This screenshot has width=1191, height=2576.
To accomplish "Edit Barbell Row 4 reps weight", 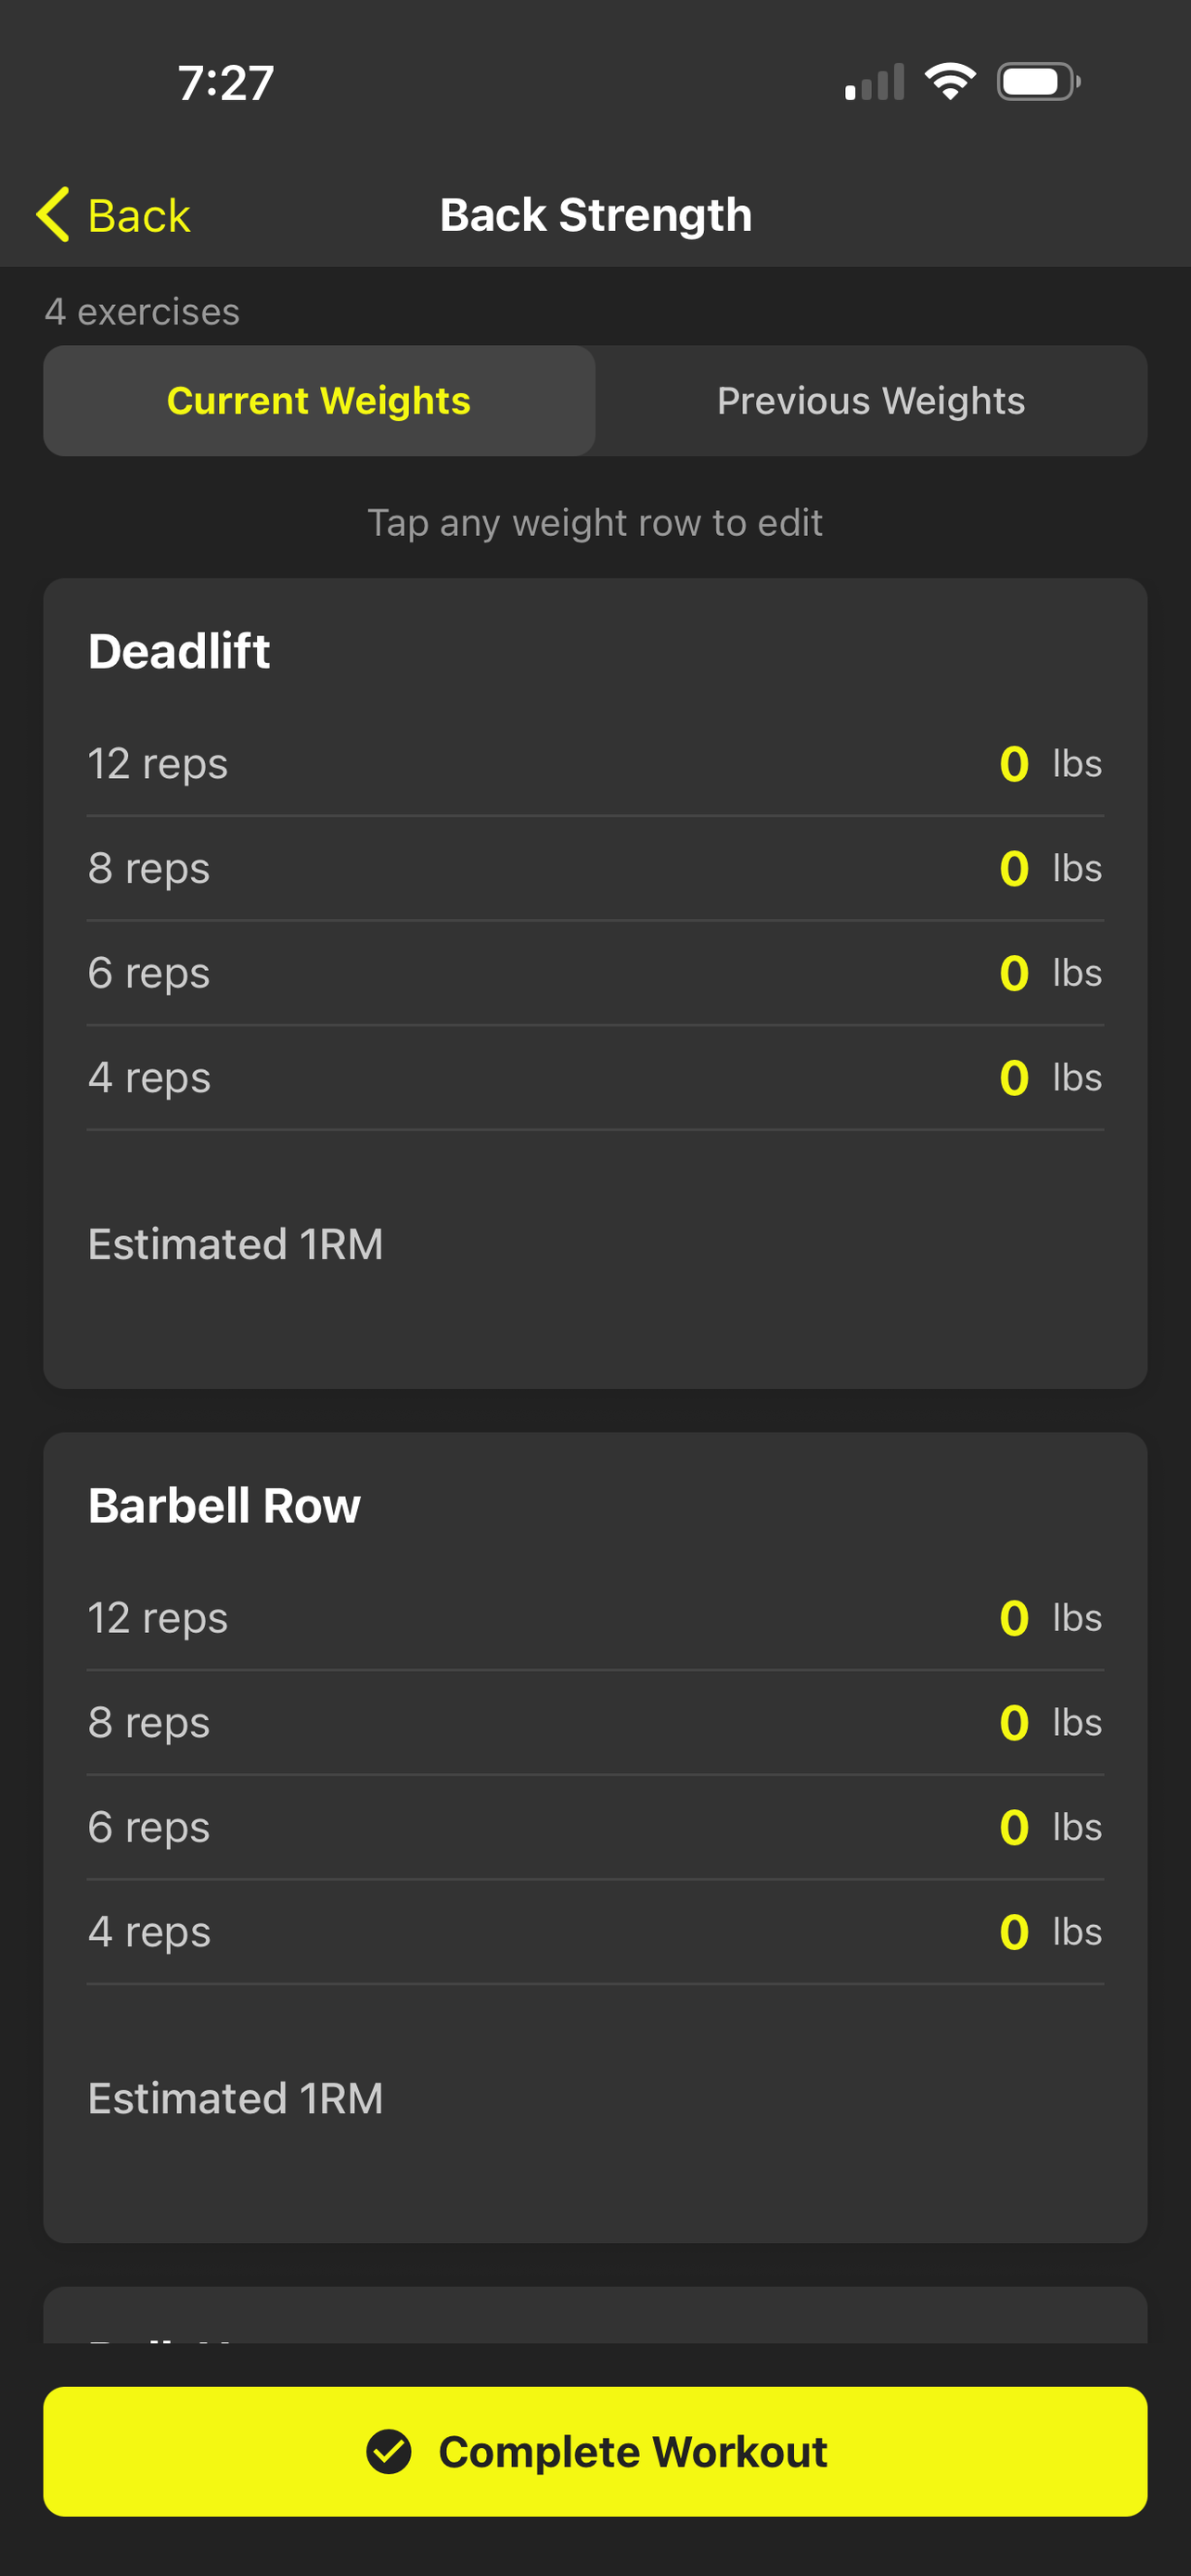I will 595,1932.
